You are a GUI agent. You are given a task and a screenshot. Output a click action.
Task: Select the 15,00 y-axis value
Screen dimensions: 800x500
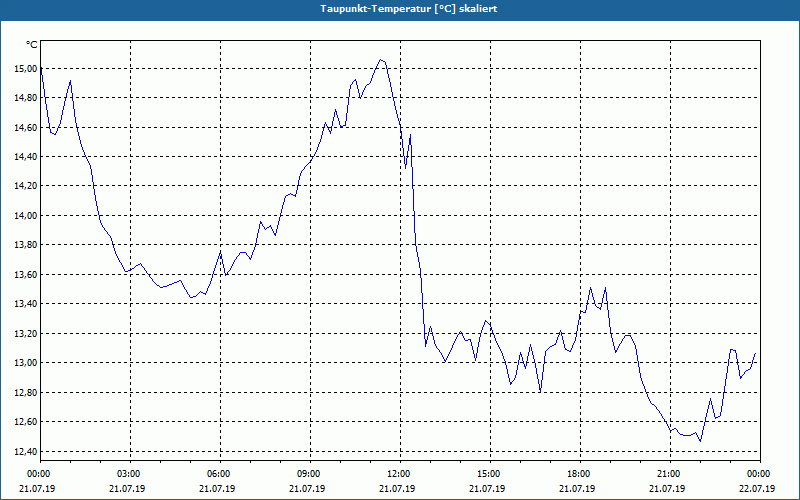click(x=25, y=69)
